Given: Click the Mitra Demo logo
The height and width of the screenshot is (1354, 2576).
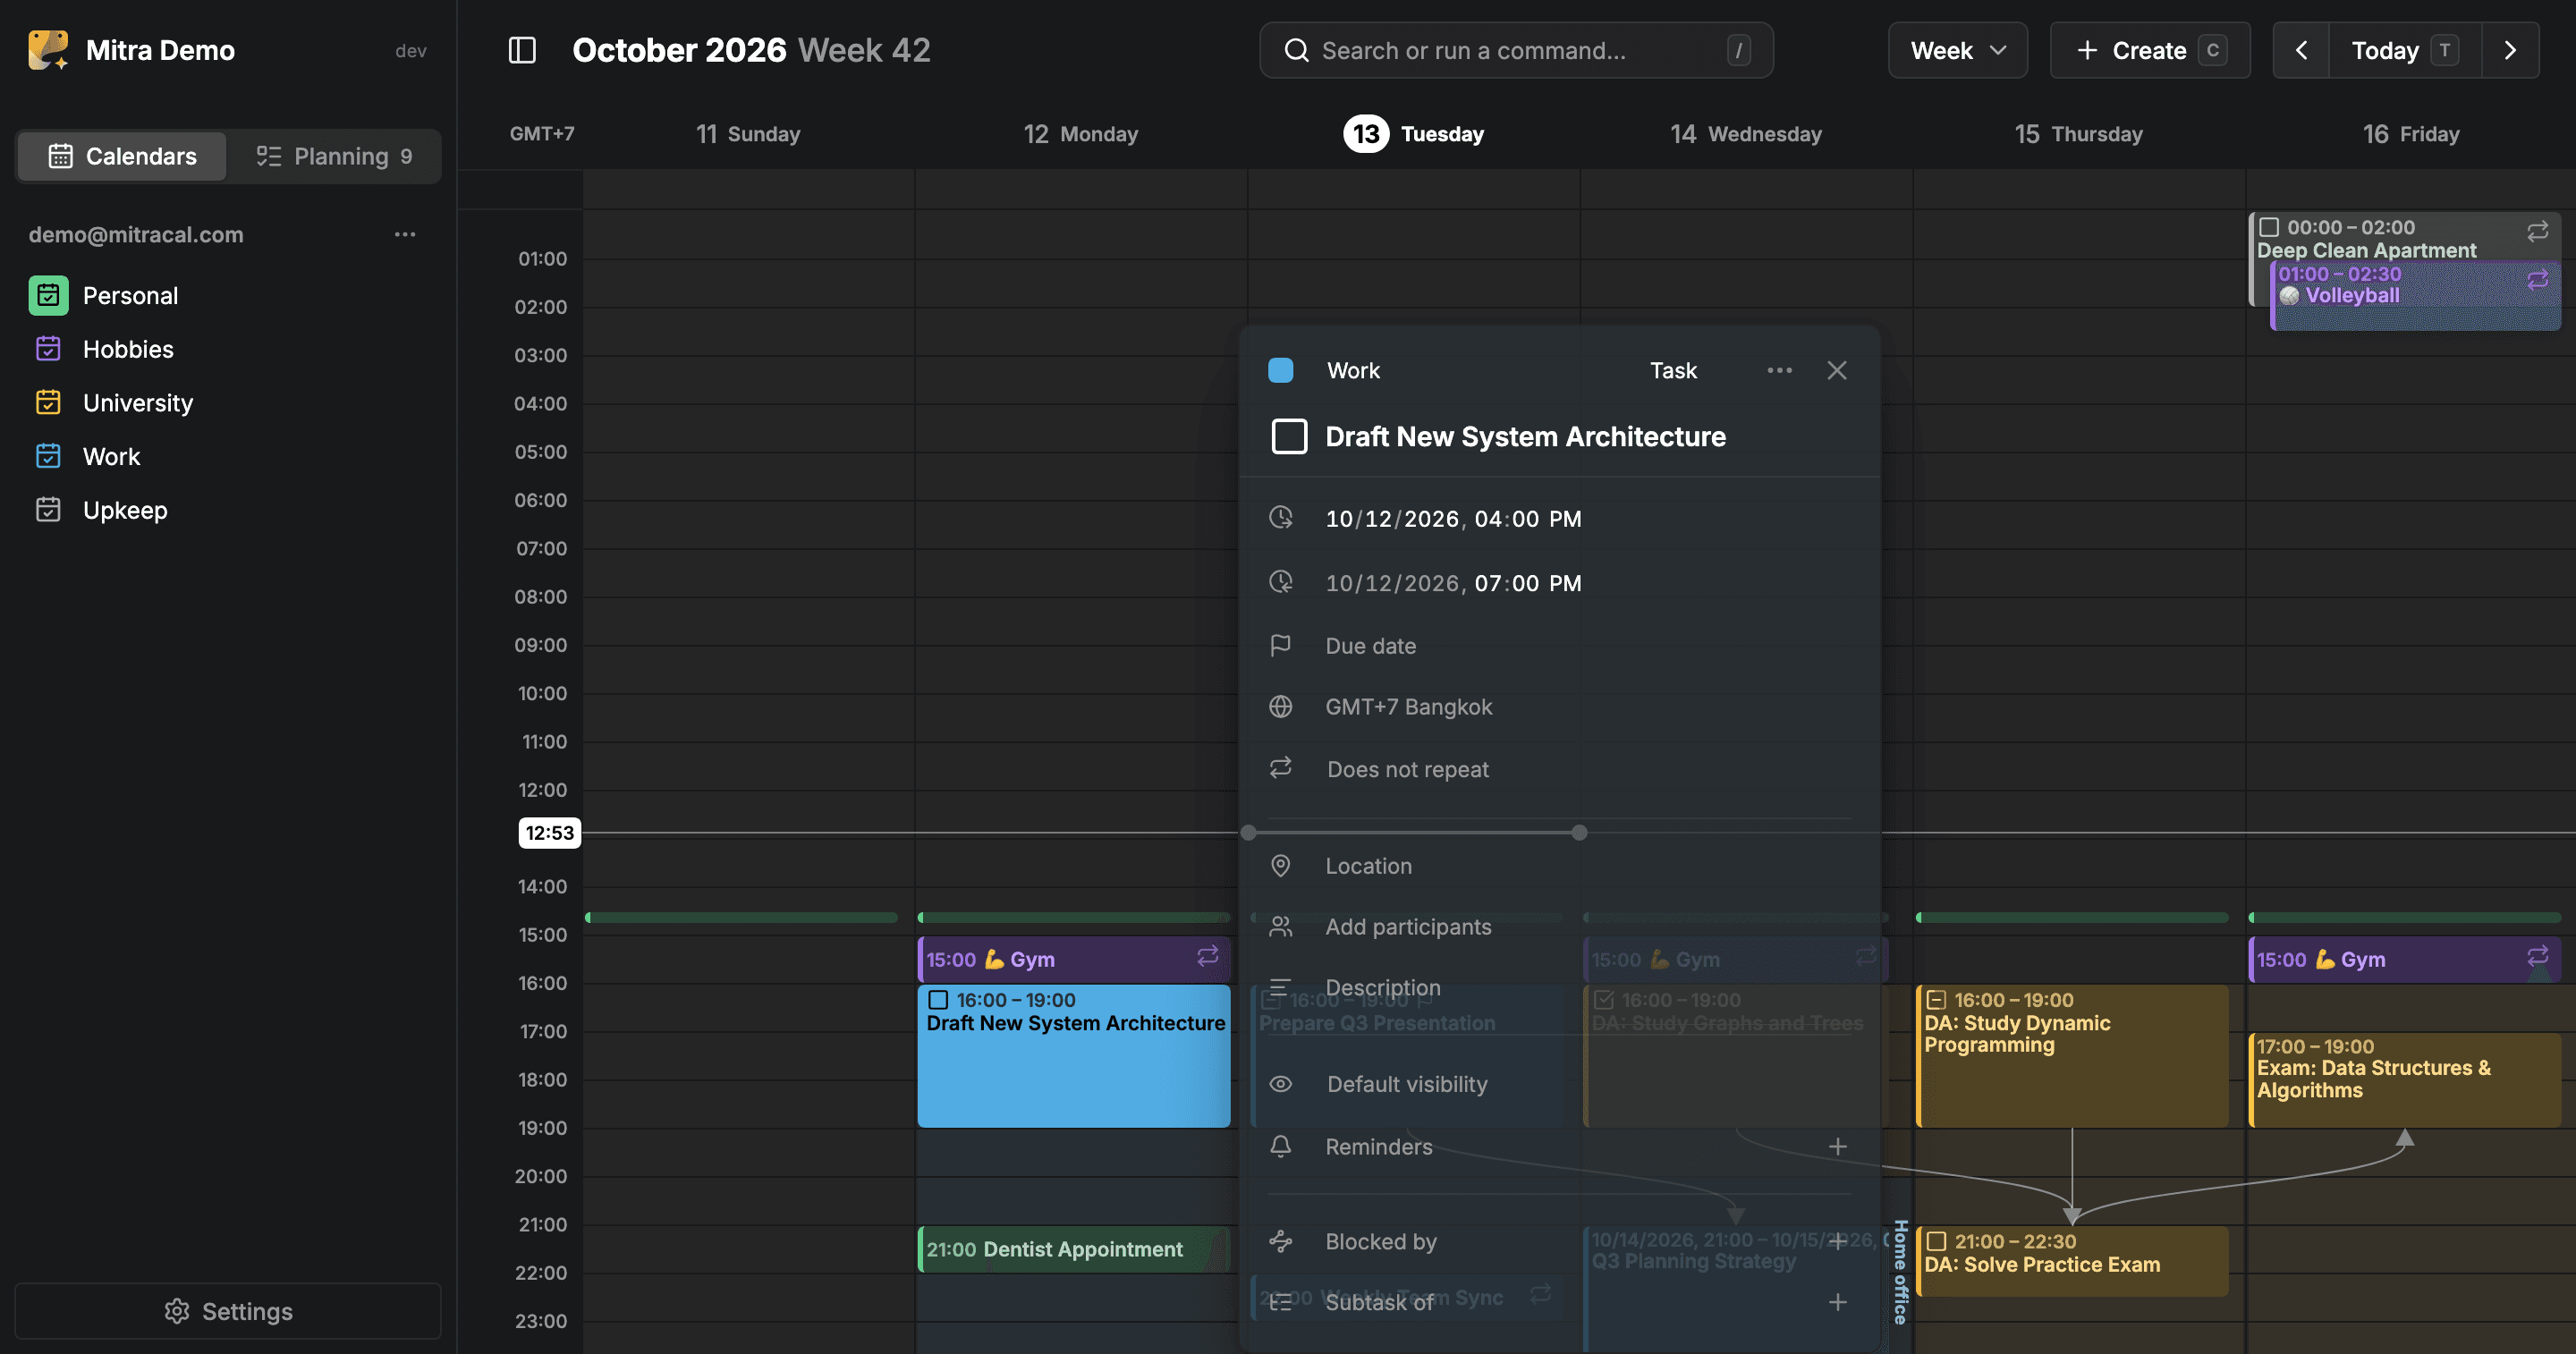Looking at the screenshot, I should click(x=48, y=50).
